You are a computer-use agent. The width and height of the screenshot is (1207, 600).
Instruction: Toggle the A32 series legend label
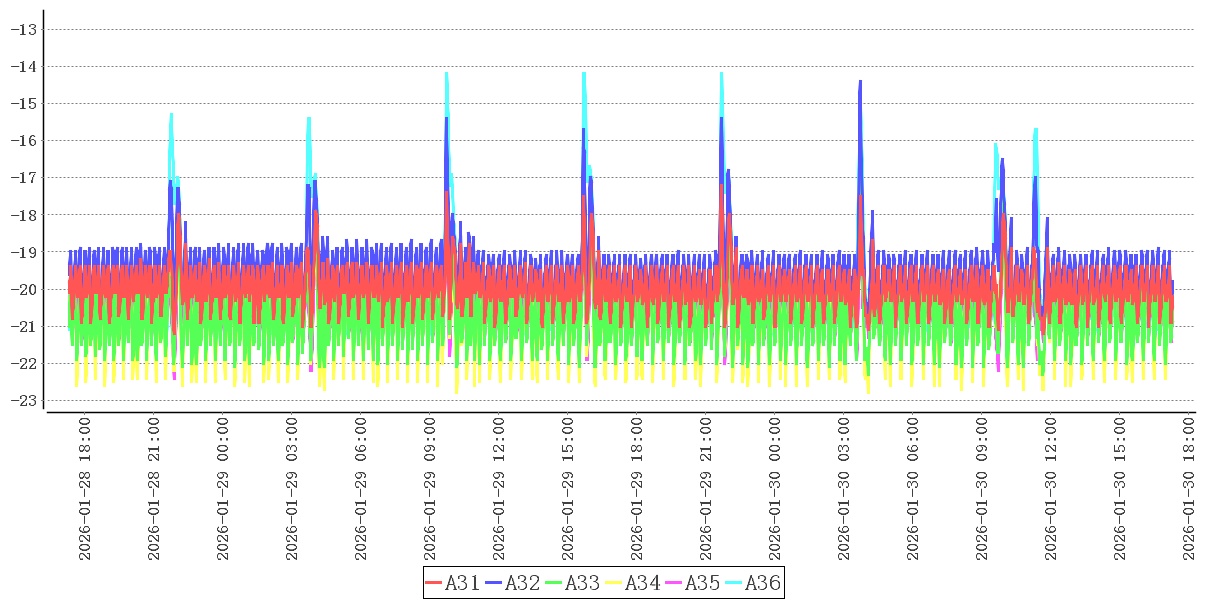coord(522,583)
